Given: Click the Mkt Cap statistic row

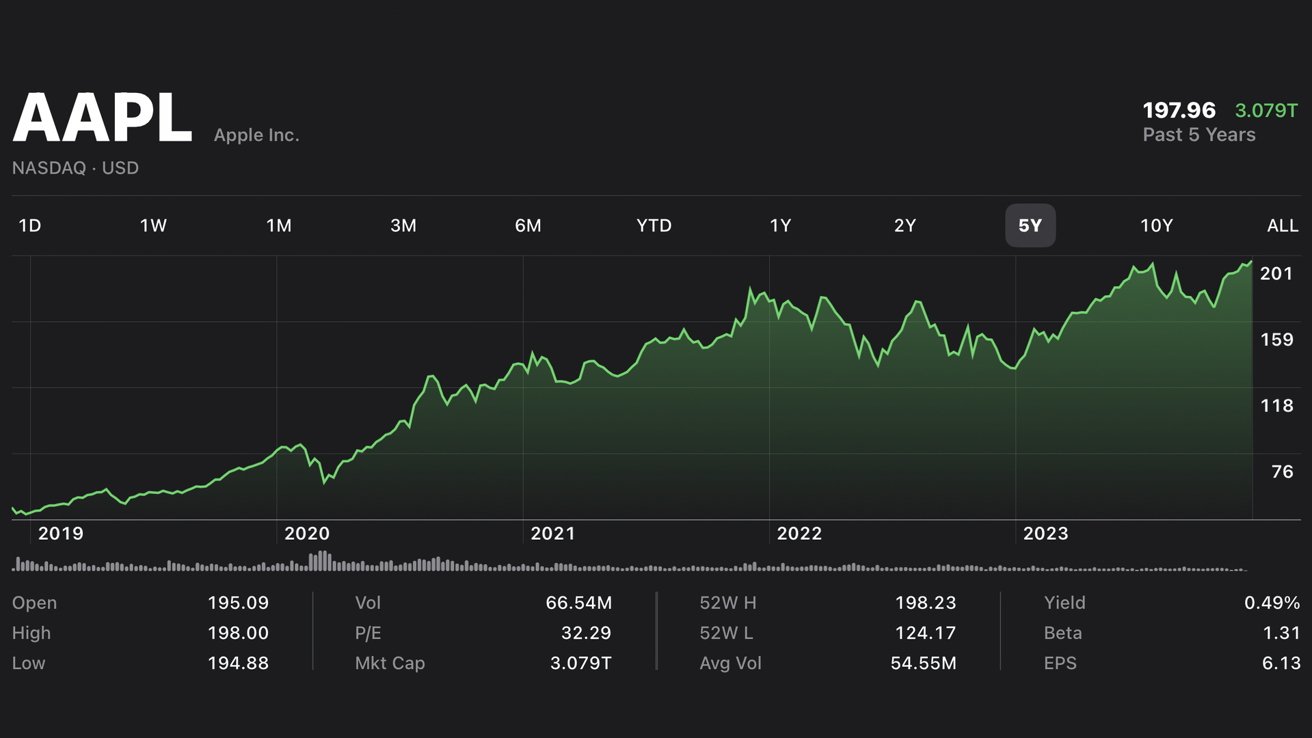Looking at the screenshot, I should [483, 663].
